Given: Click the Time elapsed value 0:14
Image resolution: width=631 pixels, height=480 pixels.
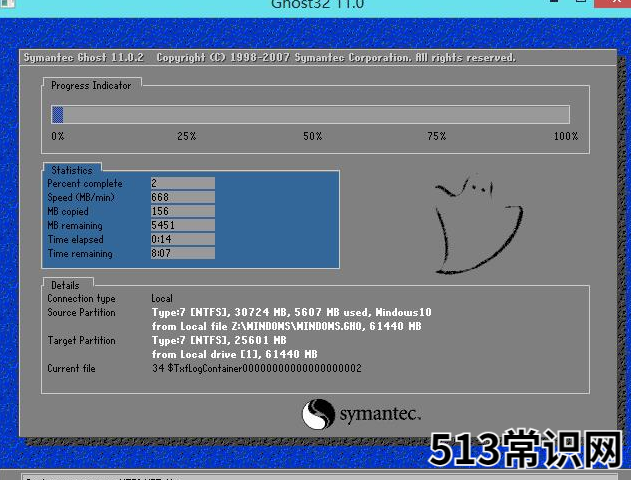Looking at the screenshot, I should [x=183, y=239].
